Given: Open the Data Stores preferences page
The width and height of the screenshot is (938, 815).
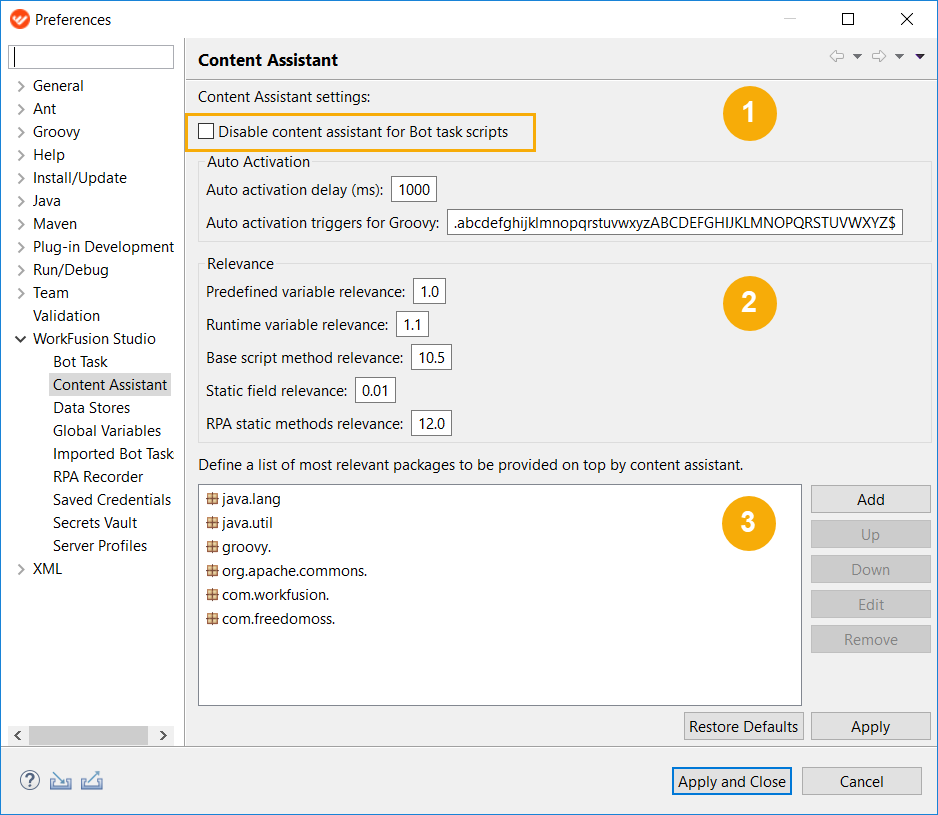Looking at the screenshot, I should coord(92,408).
